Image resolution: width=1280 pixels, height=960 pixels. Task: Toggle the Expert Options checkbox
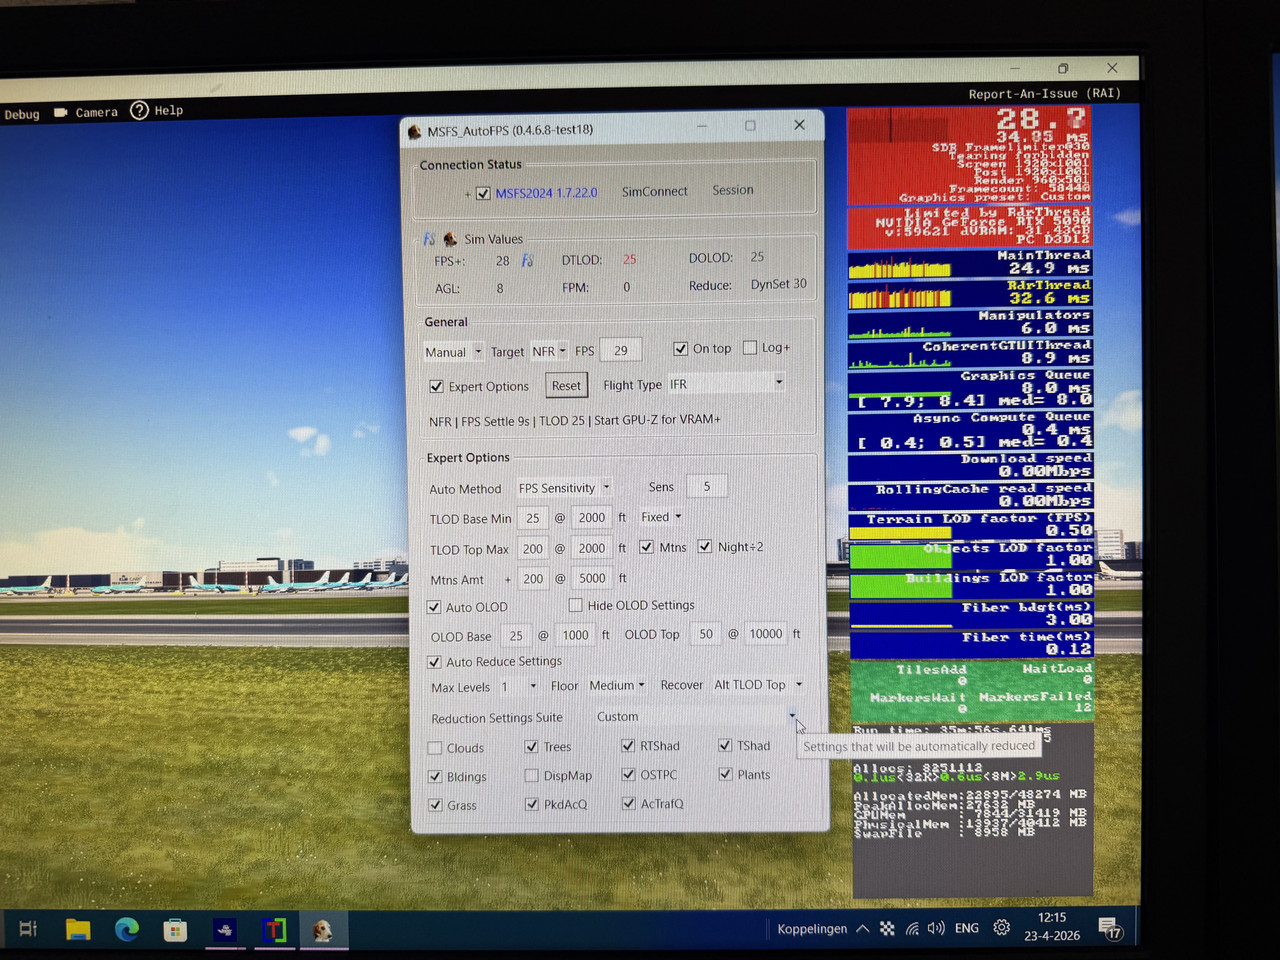tap(436, 386)
